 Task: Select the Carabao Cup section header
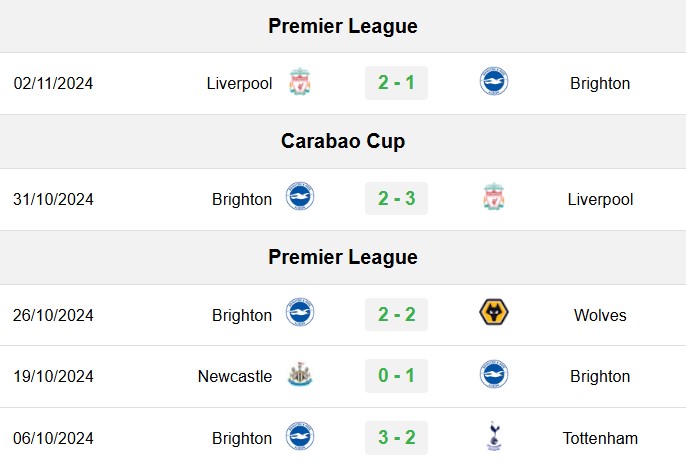pyautogui.click(x=343, y=142)
